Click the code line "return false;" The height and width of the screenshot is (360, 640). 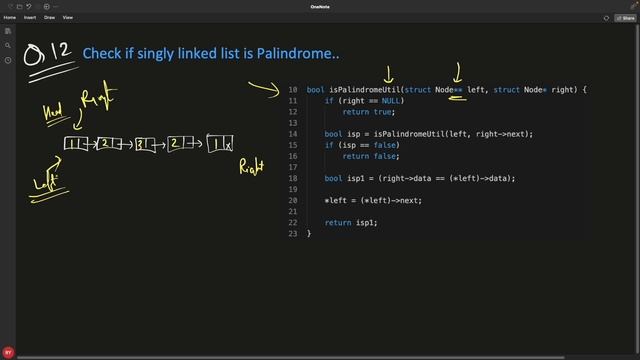coord(371,156)
